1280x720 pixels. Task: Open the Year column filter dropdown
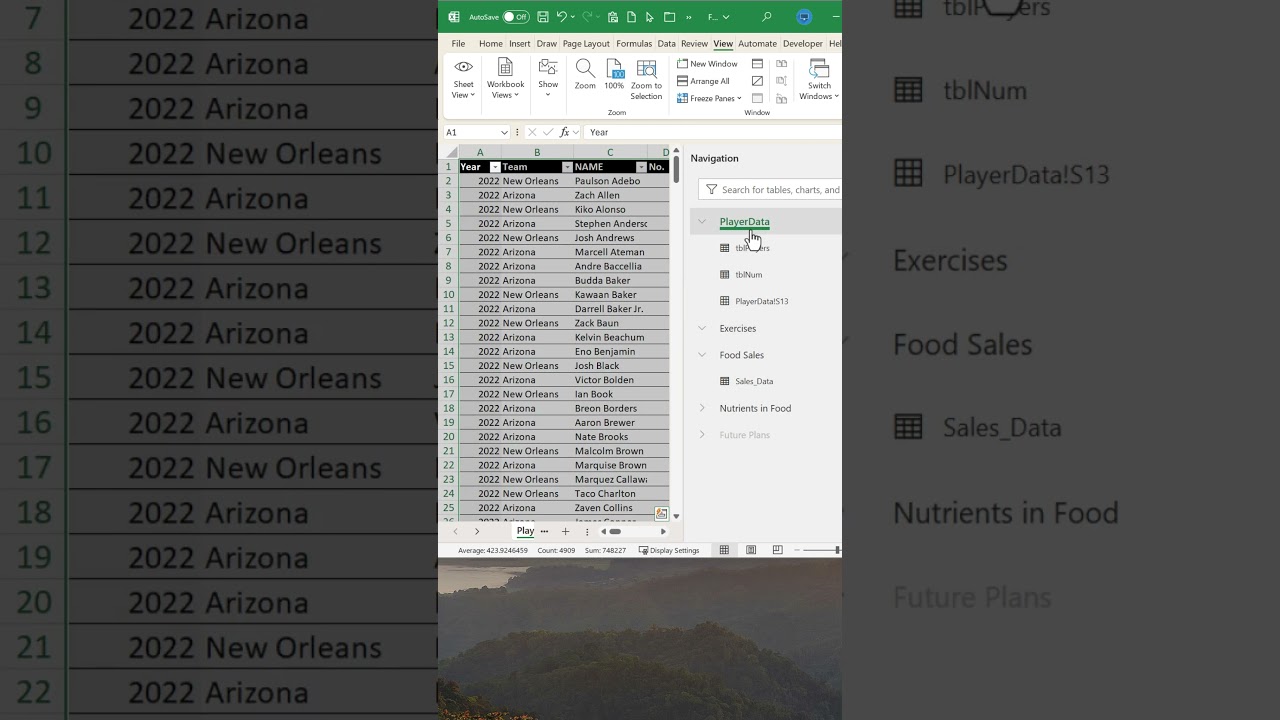coord(495,167)
